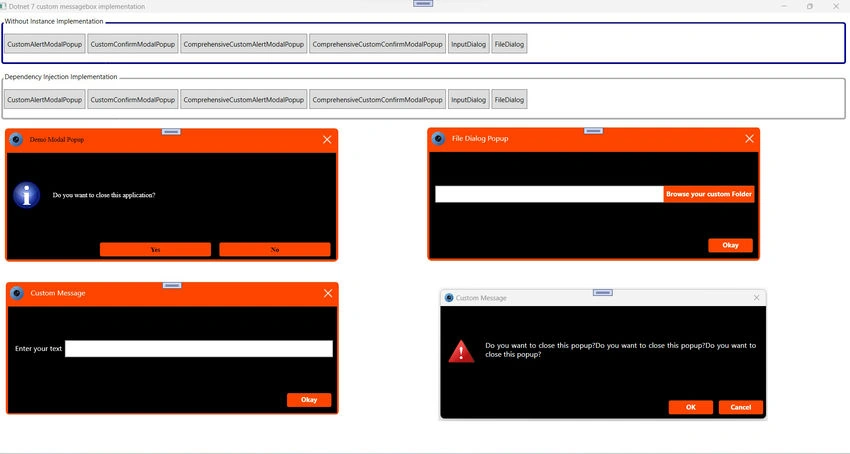Click FileDialog in Dependency Injection Implementation group
Image resolution: width=850 pixels, height=454 pixels.
(509, 100)
